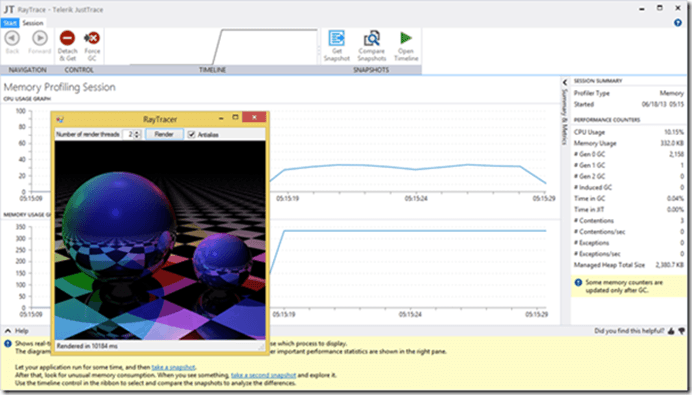Follow the 'take a snapshot' link
The height and width of the screenshot is (395, 692).
[x=173, y=367]
